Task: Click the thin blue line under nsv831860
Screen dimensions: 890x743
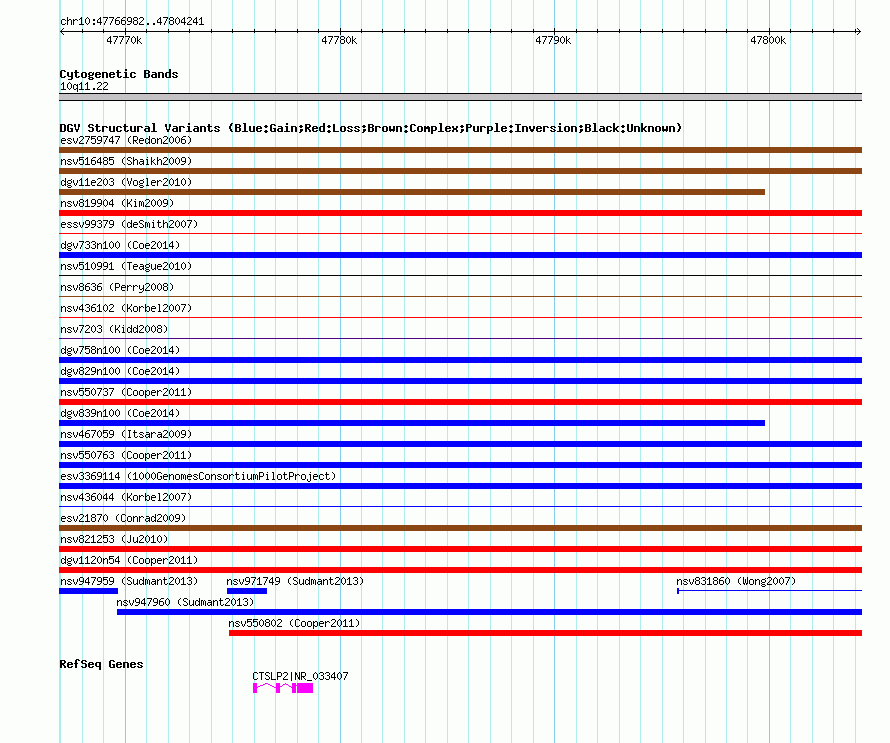Action: tap(770, 591)
